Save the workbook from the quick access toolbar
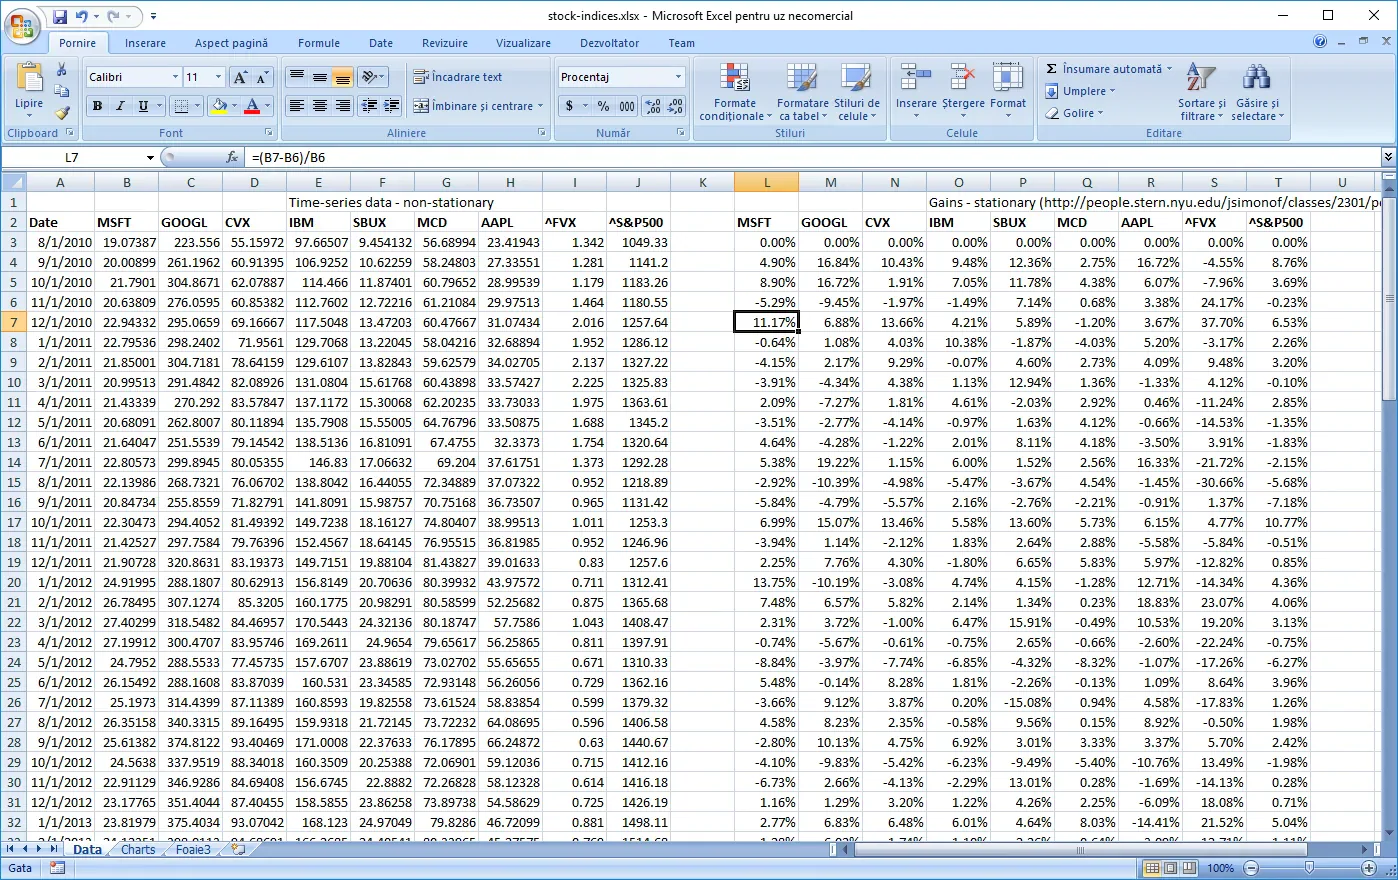 coord(60,16)
